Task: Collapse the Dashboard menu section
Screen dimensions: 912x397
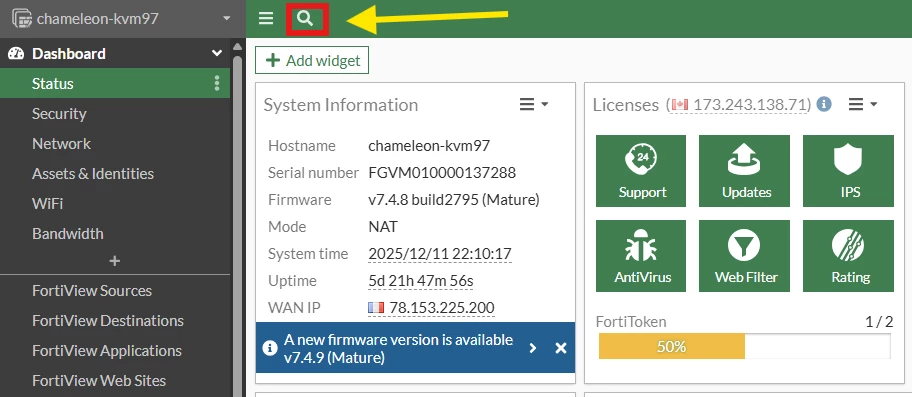Action: 217,53
